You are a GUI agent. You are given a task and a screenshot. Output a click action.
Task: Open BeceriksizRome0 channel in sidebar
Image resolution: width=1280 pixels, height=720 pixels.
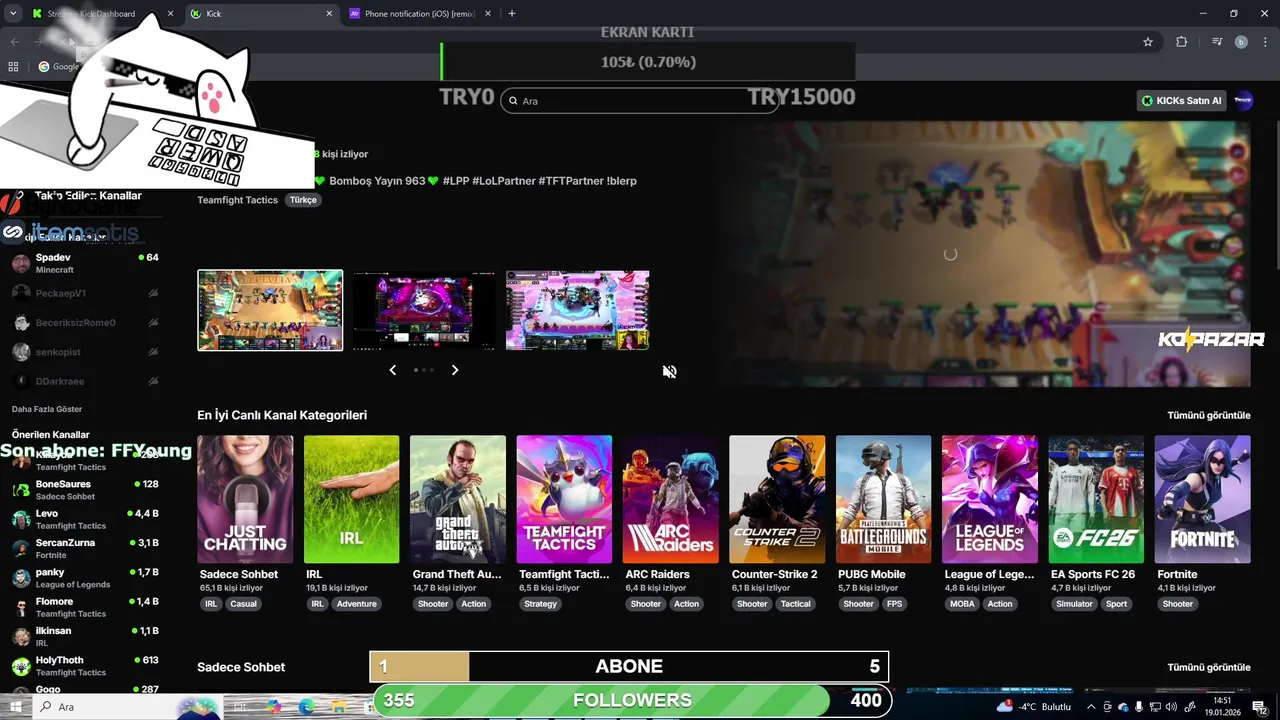point(84,322)
